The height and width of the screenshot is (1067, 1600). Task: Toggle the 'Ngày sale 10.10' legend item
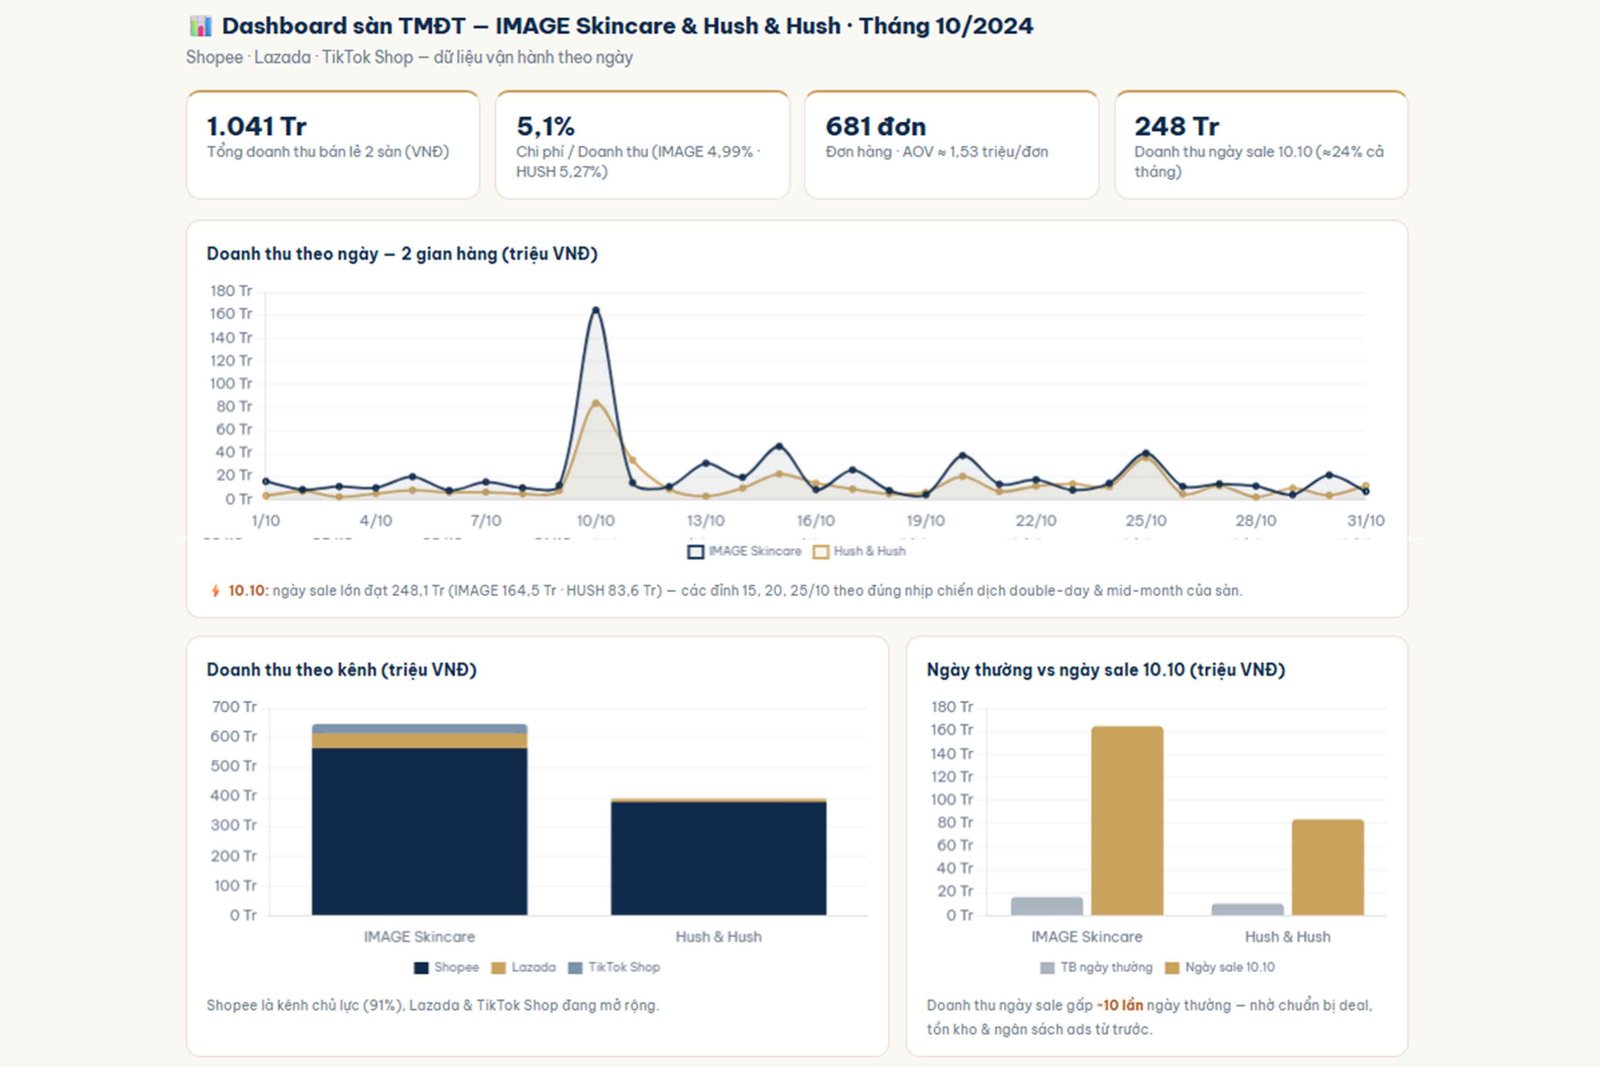1220,967
